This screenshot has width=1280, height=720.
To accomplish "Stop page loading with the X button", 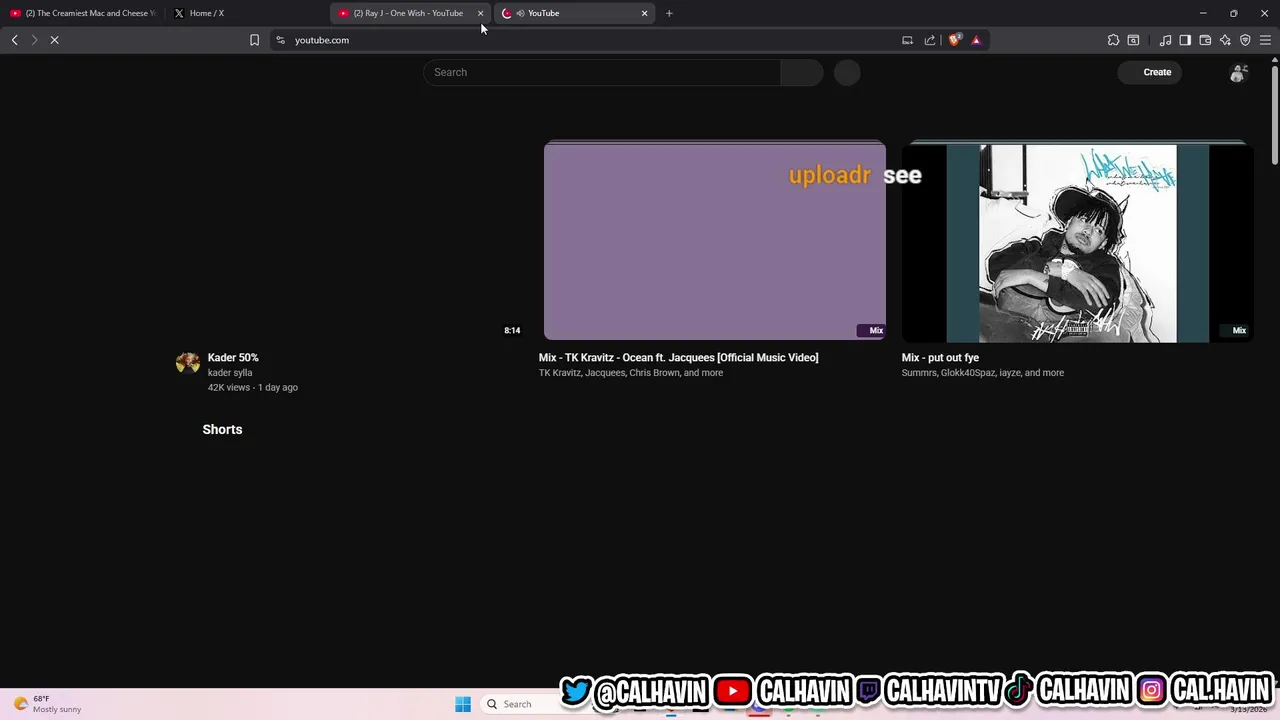I will [55, 40].
